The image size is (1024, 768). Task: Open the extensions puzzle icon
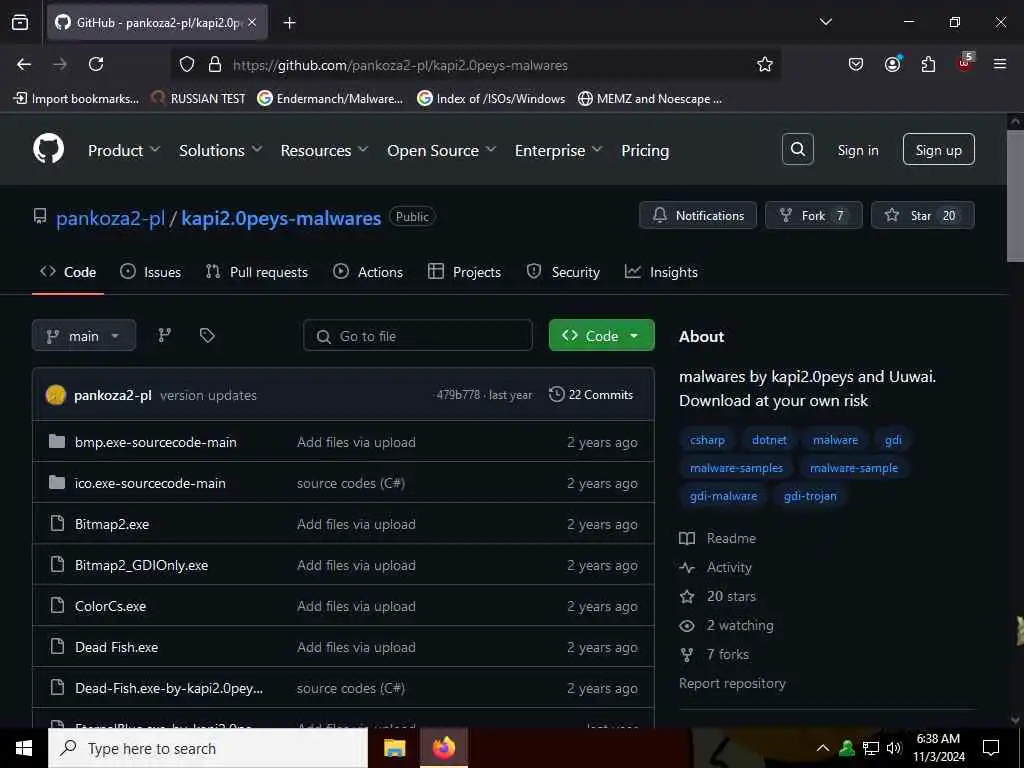tap(928, 64)
